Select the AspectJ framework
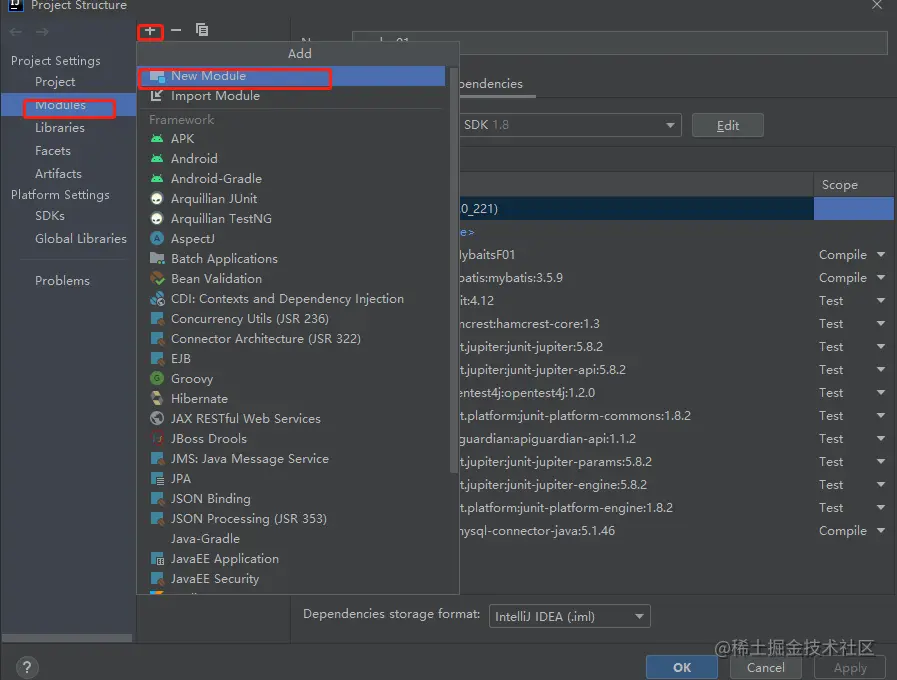 [292, 238]
